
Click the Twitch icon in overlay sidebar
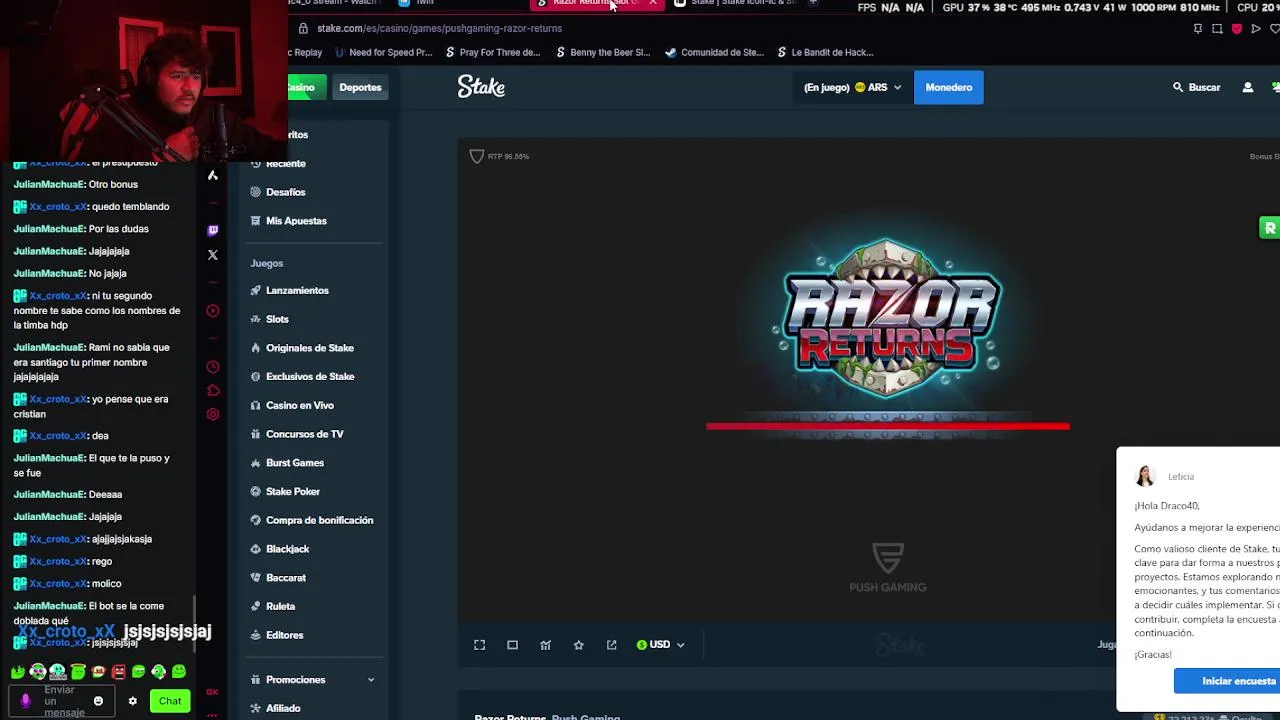pos(212,230)
